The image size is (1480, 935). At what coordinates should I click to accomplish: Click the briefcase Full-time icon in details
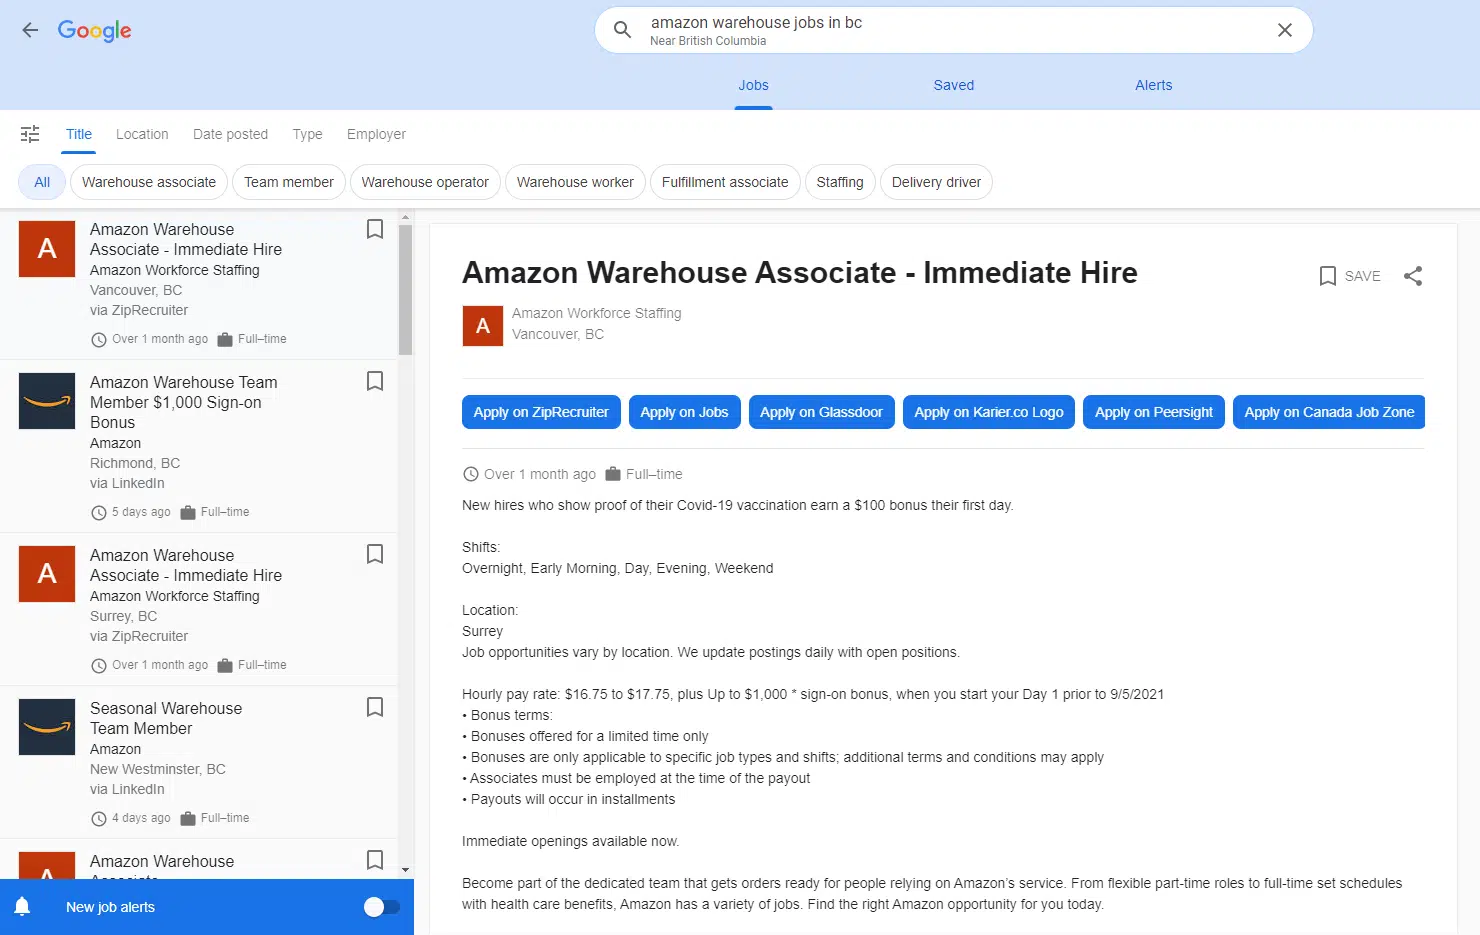(x=613, y=474)
